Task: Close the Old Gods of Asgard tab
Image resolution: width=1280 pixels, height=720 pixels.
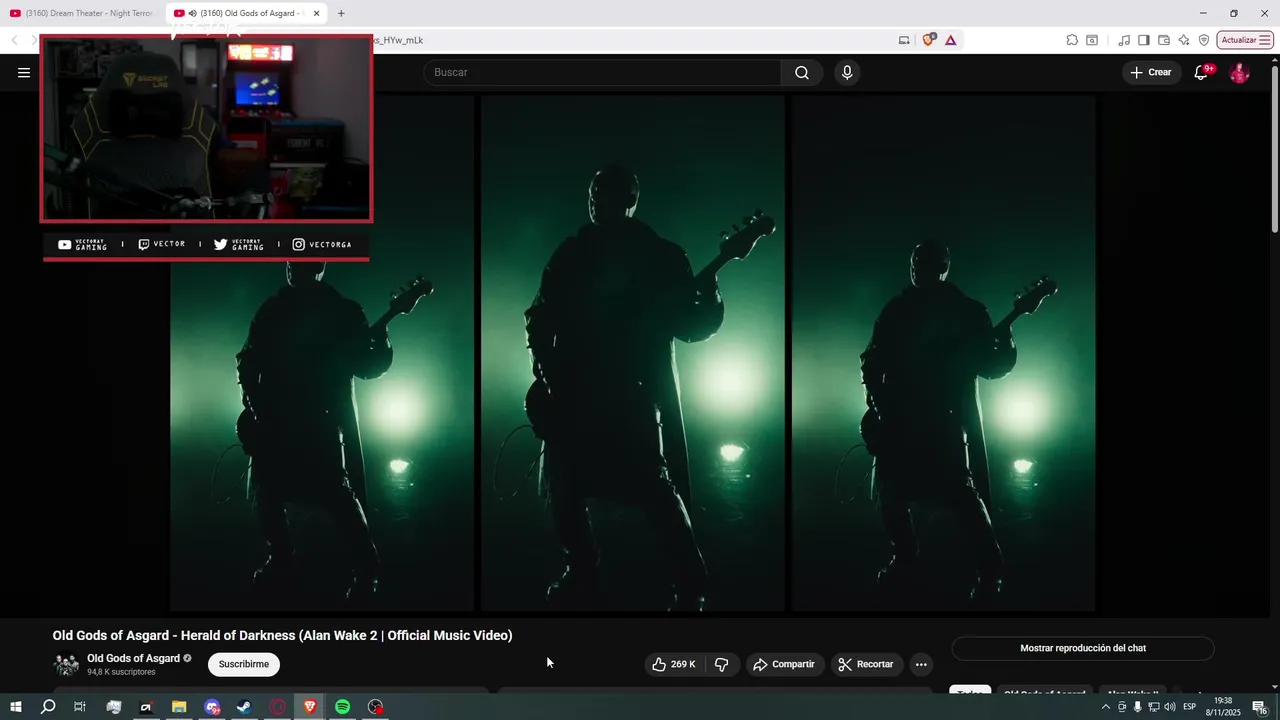Action: click(x=316, y=13)
